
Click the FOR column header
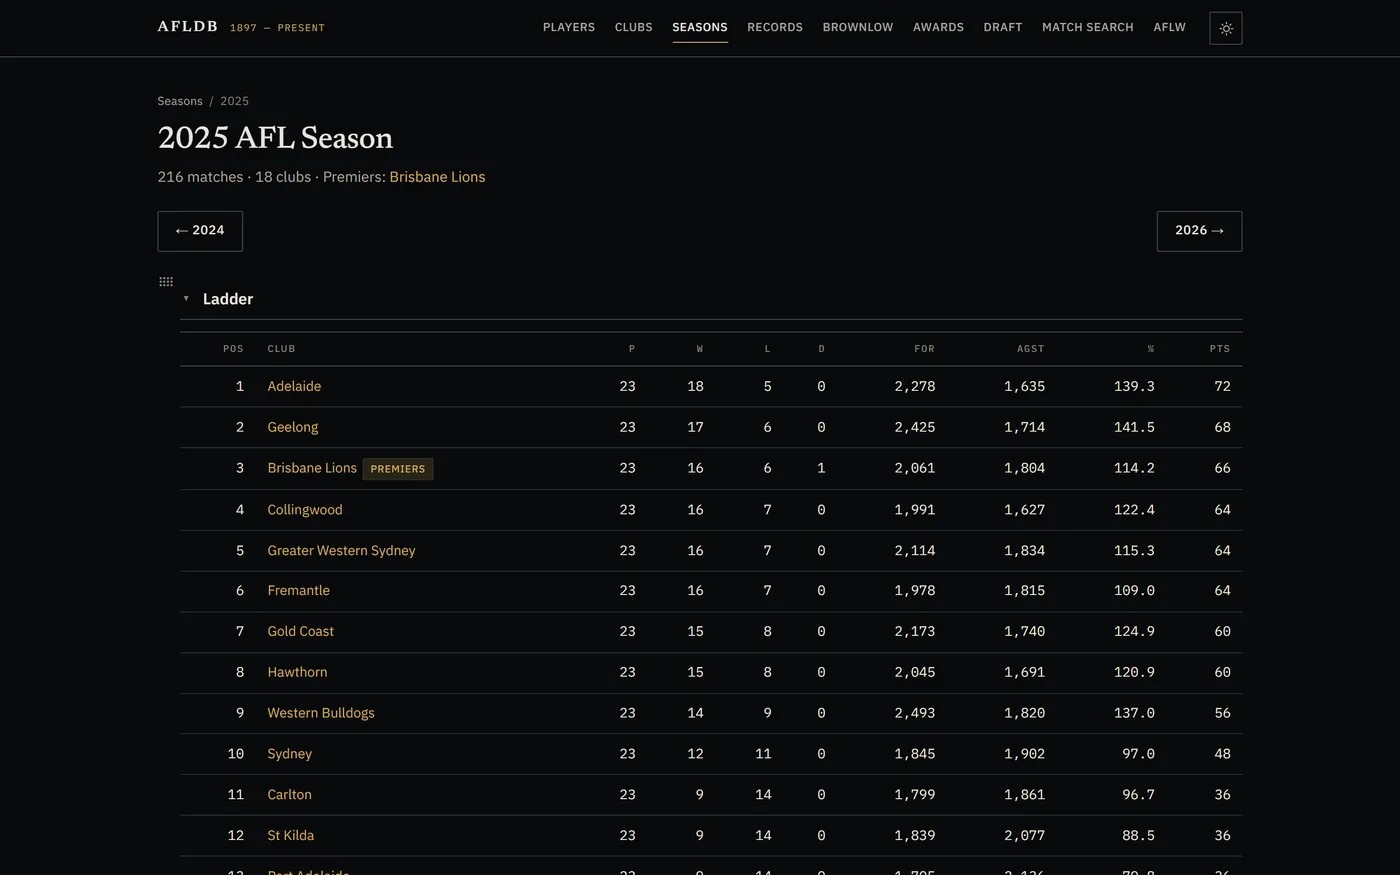coord(925,349)
